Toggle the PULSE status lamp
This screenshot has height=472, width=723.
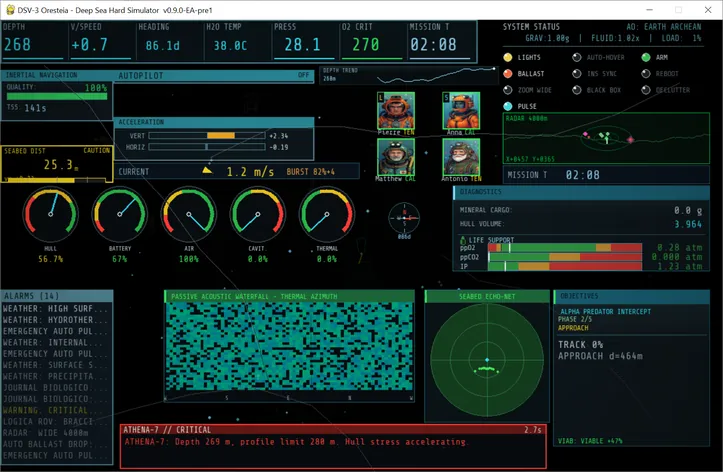(x=508, y=106)
